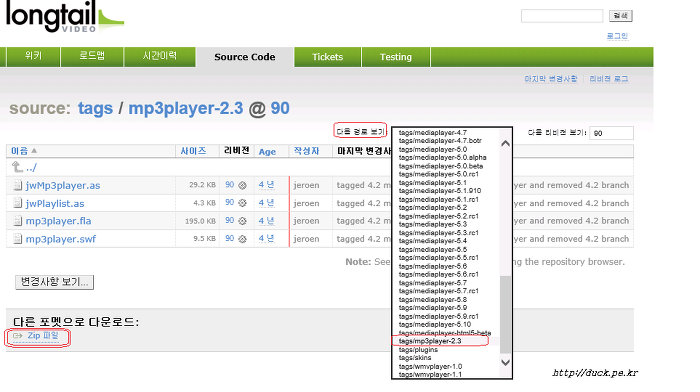Pick tags/mediaplayer-5.10 from the list

pos(435,325)
